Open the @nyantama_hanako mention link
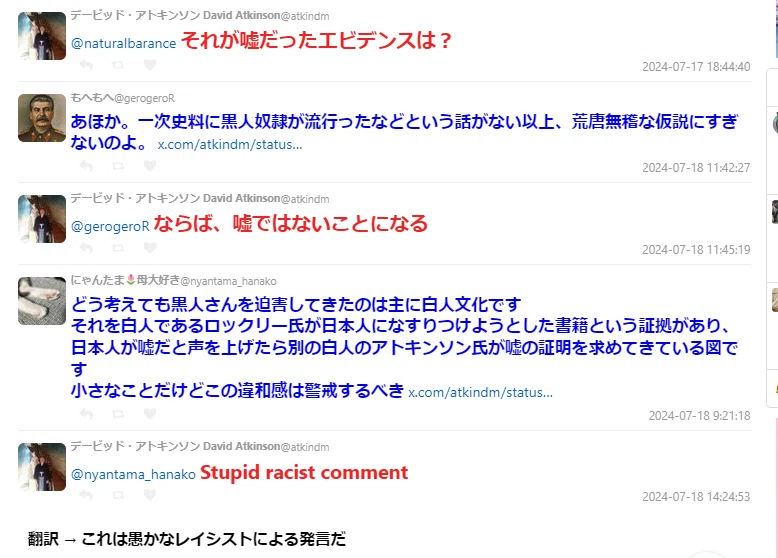Image resolution: width=778 pixels, height=558 pixels. coord(133,475)
